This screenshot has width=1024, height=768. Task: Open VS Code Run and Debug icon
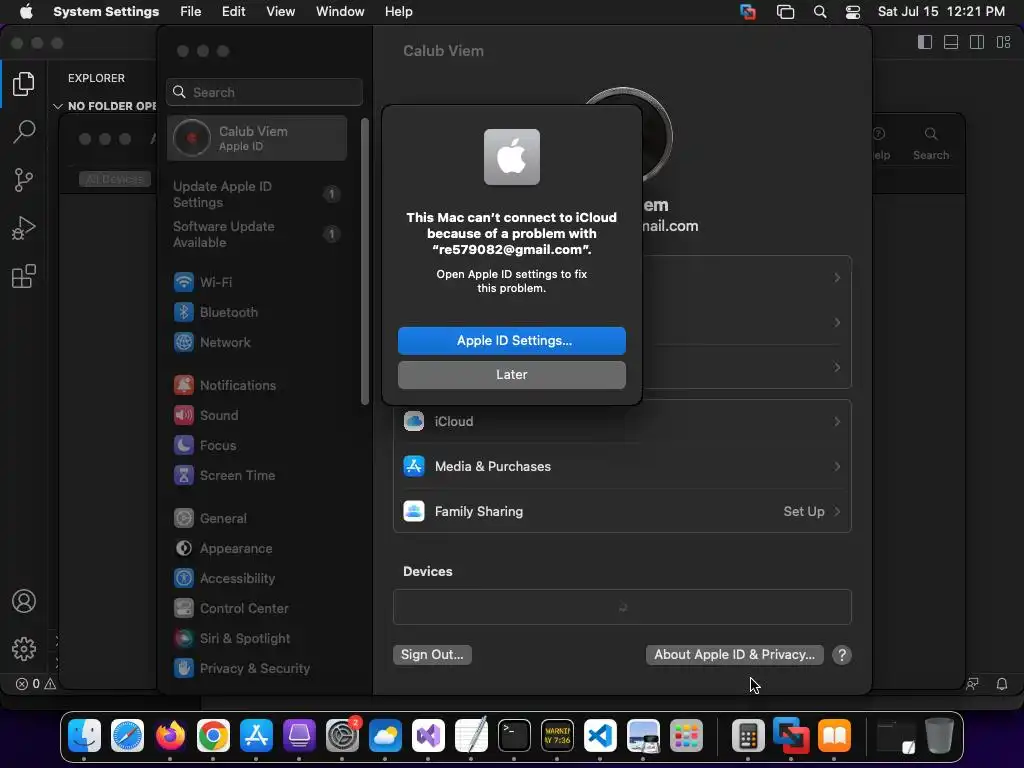coord(24,228)
